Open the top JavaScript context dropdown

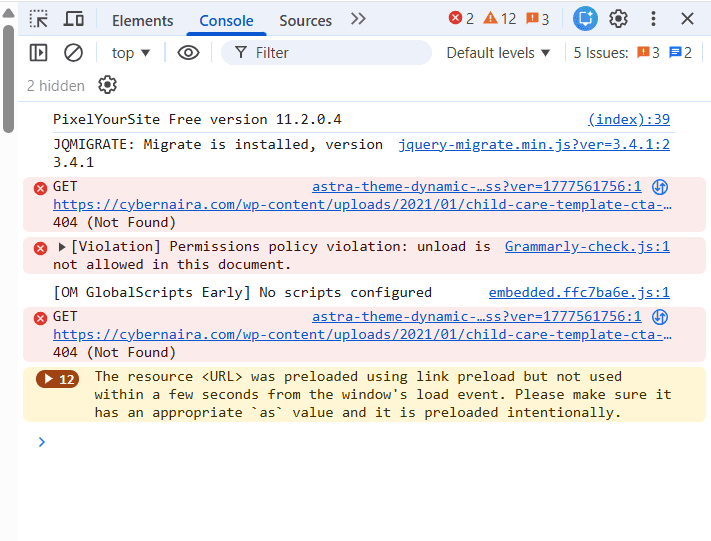[131, 53]
